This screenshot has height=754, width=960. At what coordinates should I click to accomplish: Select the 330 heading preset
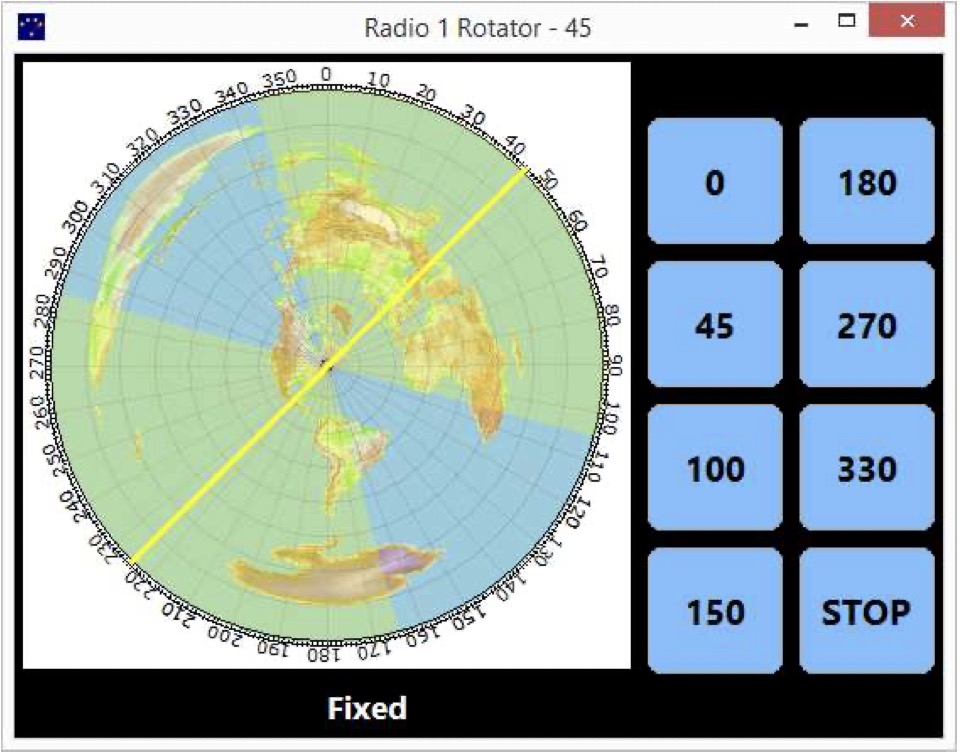[866, 468]
